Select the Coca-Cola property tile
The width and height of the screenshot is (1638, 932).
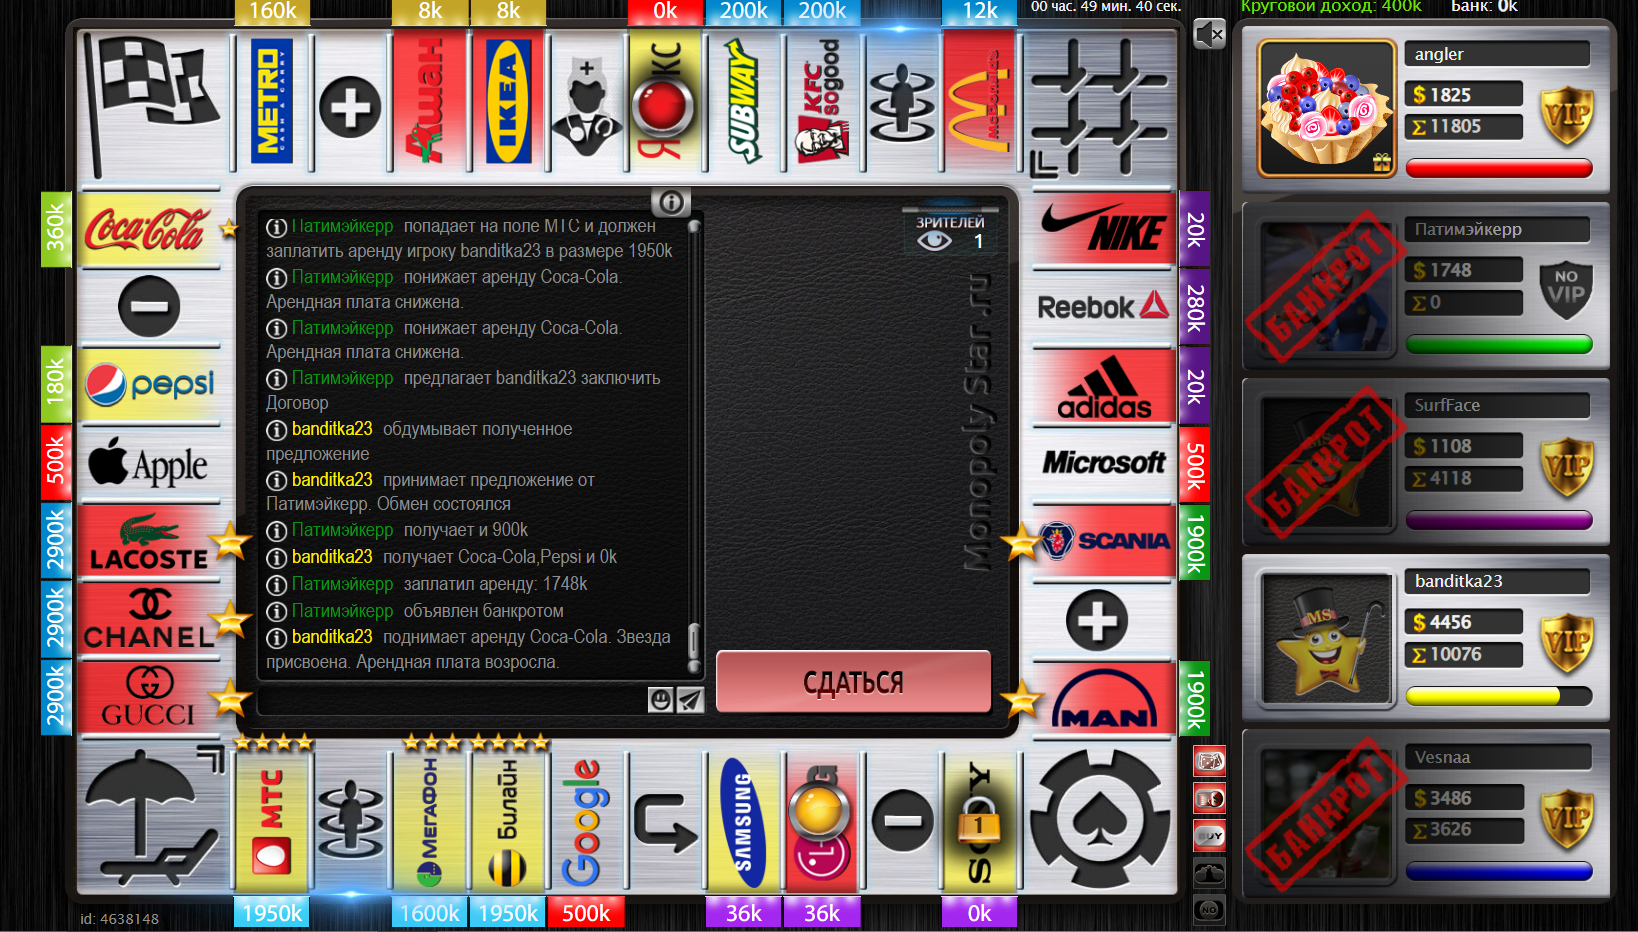[x=149, y=228]
